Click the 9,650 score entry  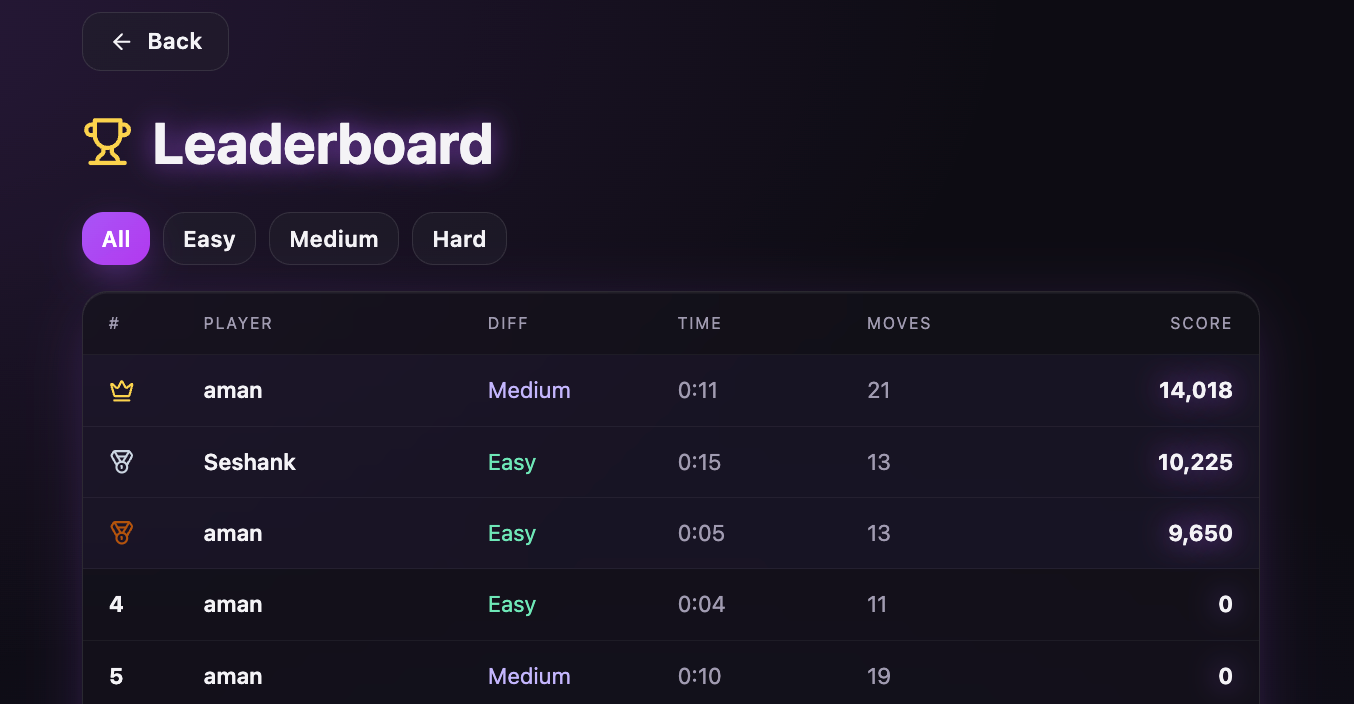click(1200, 533)
